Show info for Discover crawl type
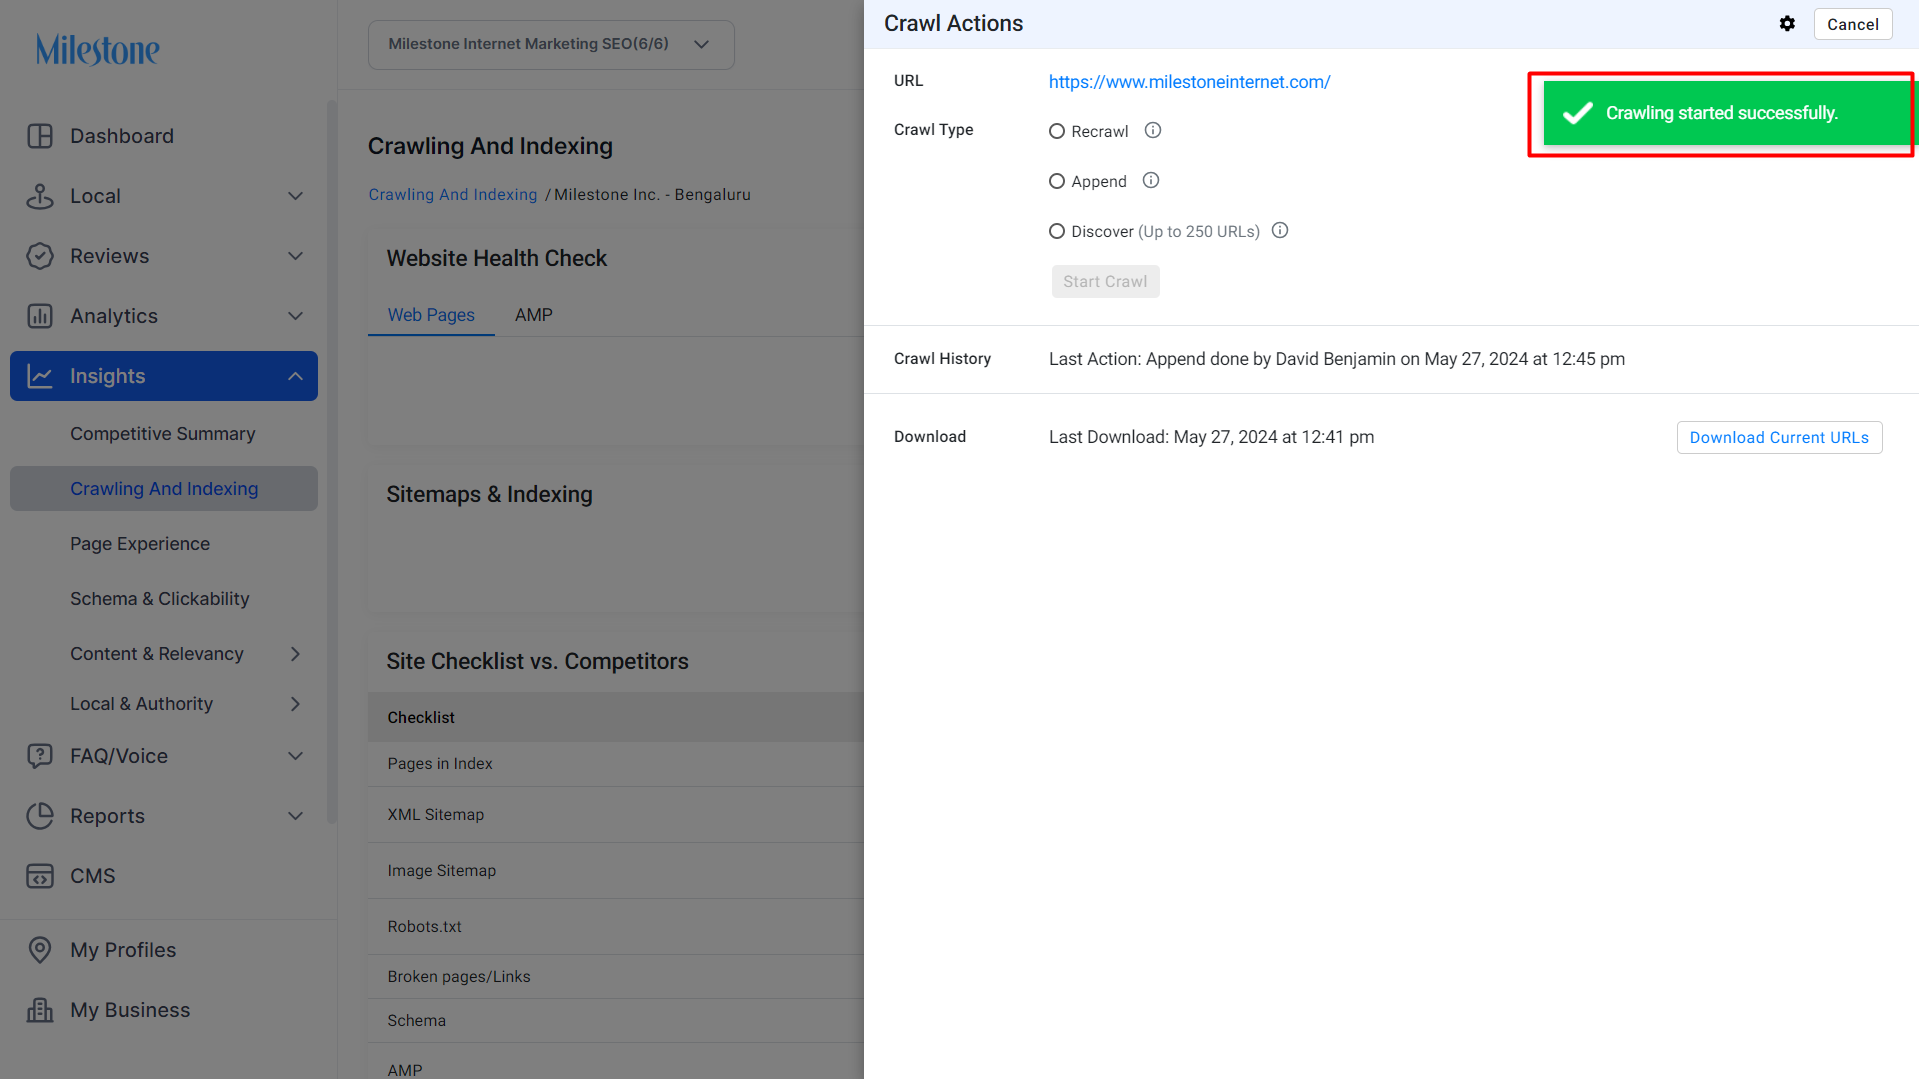The height and width of the screenshot is (1079, 1919). click(x=1280, y=230)
